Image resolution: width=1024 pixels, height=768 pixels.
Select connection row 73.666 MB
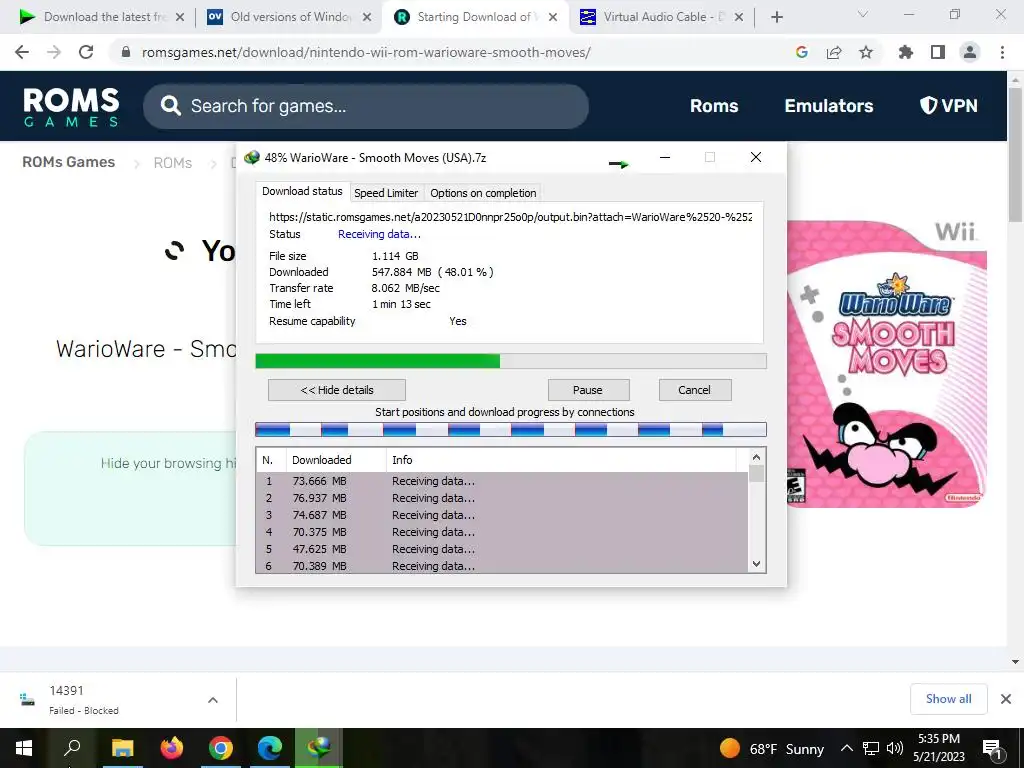point(502,481)
